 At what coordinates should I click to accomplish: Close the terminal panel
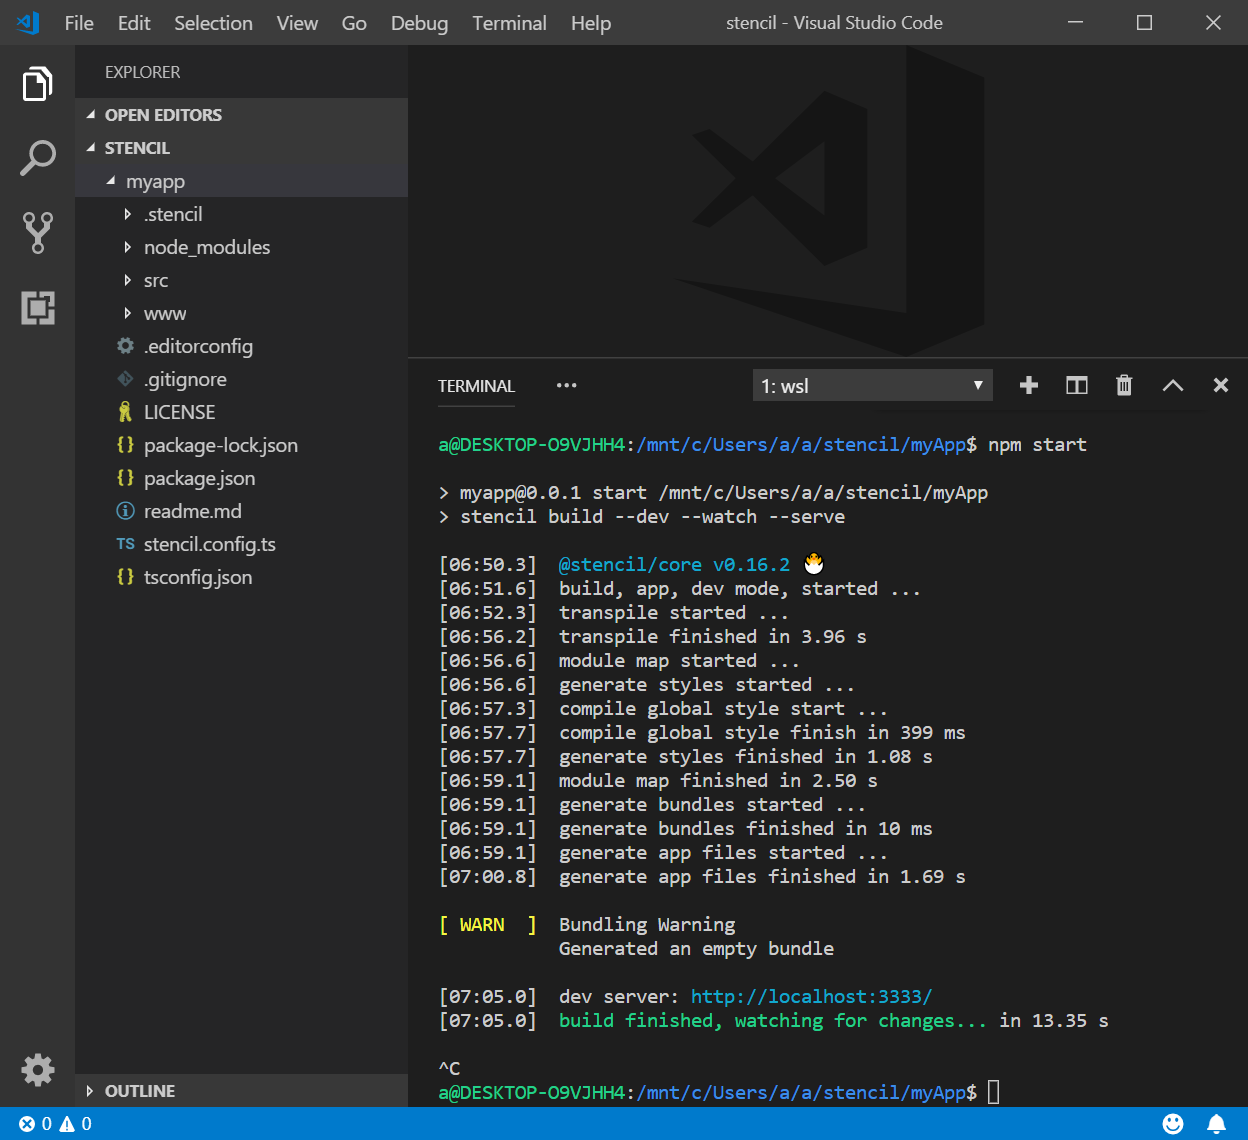click(x=1220, y=386)
